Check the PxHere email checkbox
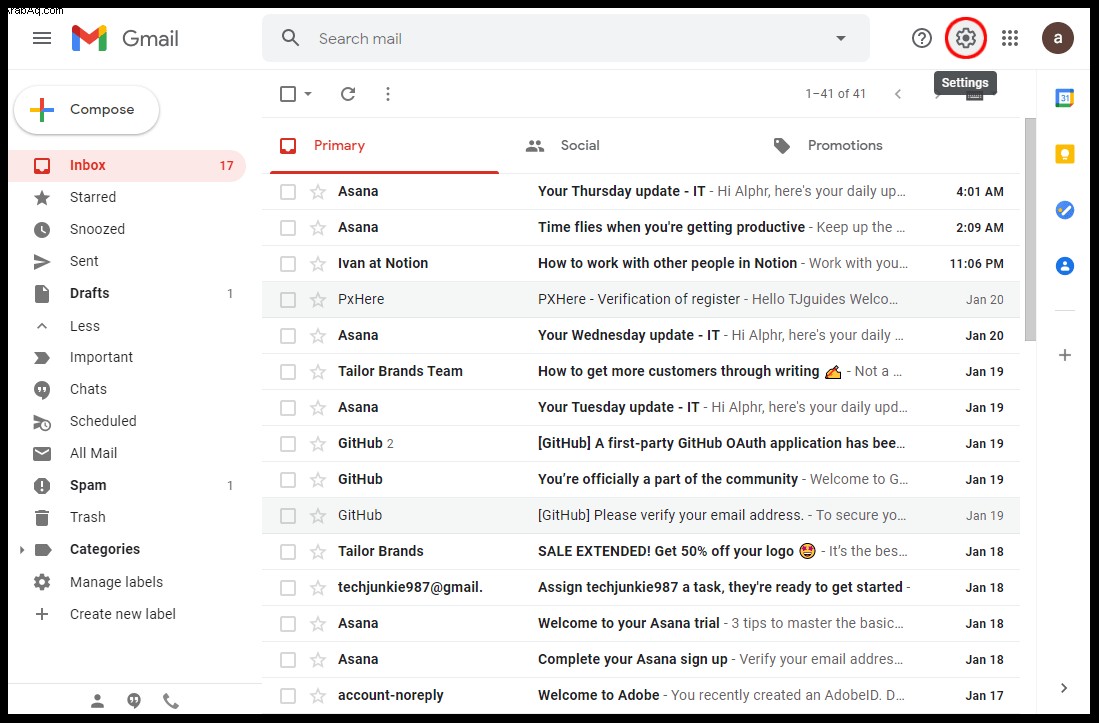The height and width of the screenshot is (723, 1099). coord(287,300)
